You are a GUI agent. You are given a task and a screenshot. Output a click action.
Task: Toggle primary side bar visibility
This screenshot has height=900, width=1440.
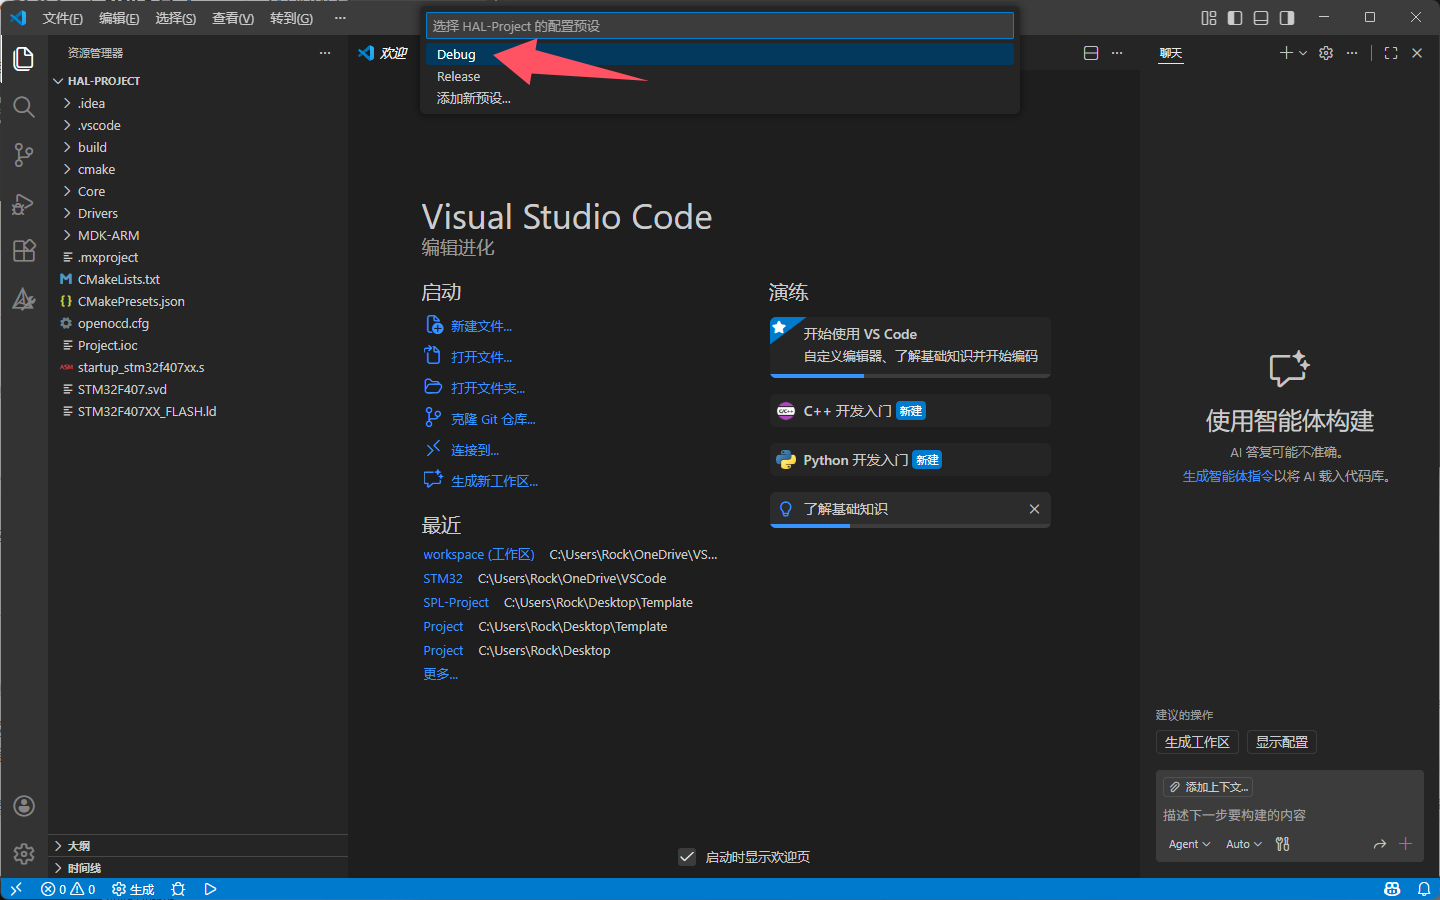point(1235,18)
